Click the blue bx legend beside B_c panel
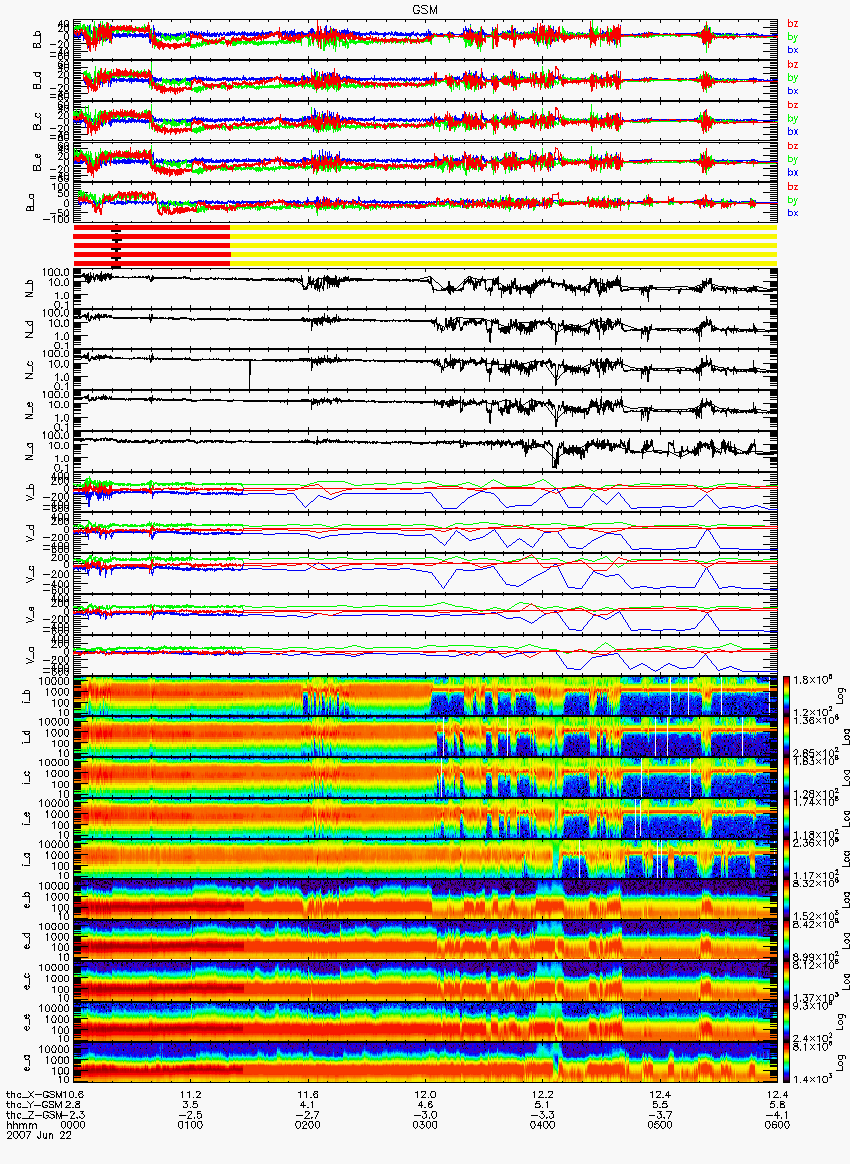The width and height of the screenshot is (850, 1164). [793, 131]
